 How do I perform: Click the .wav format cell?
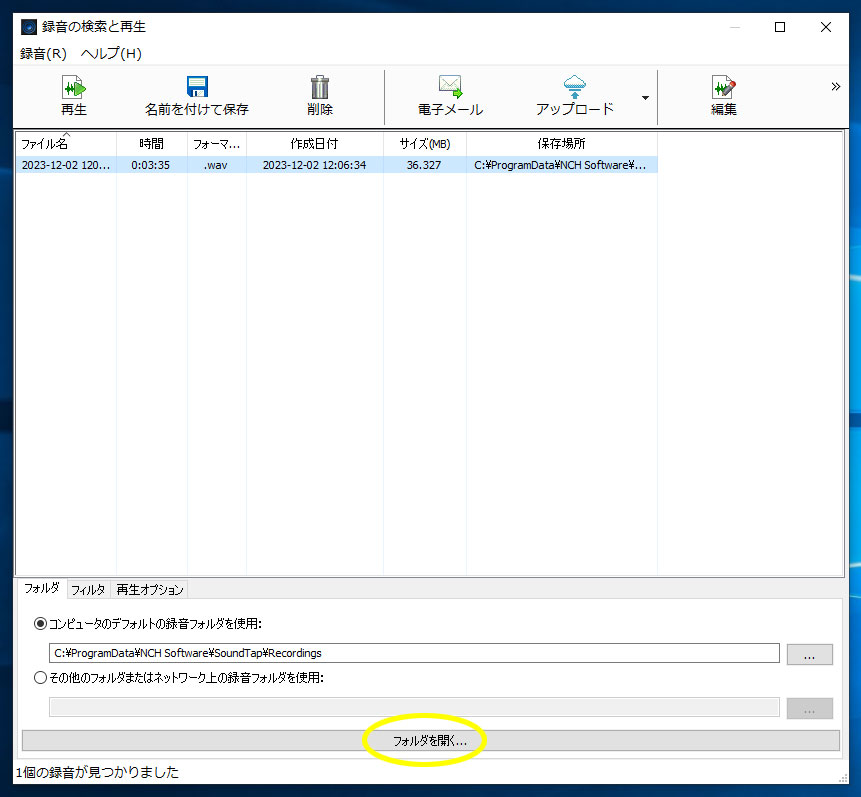pyautogui.click(x=216, y=165)
